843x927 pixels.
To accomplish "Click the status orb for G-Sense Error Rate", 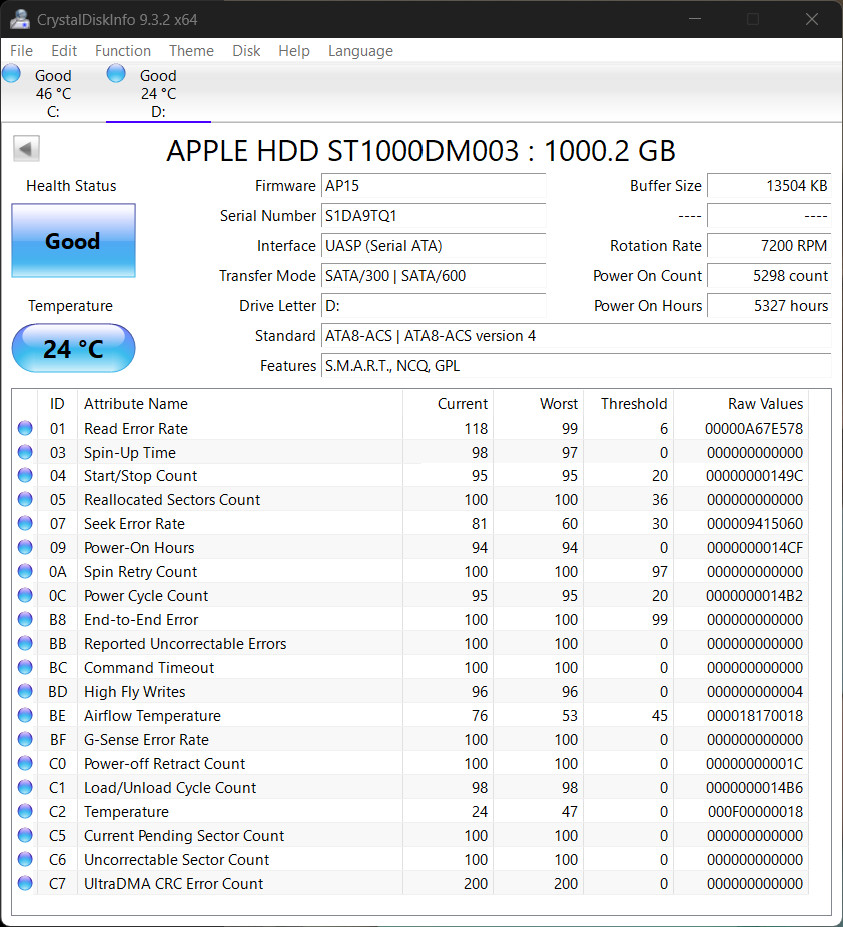I will click(x=25, y=739).
